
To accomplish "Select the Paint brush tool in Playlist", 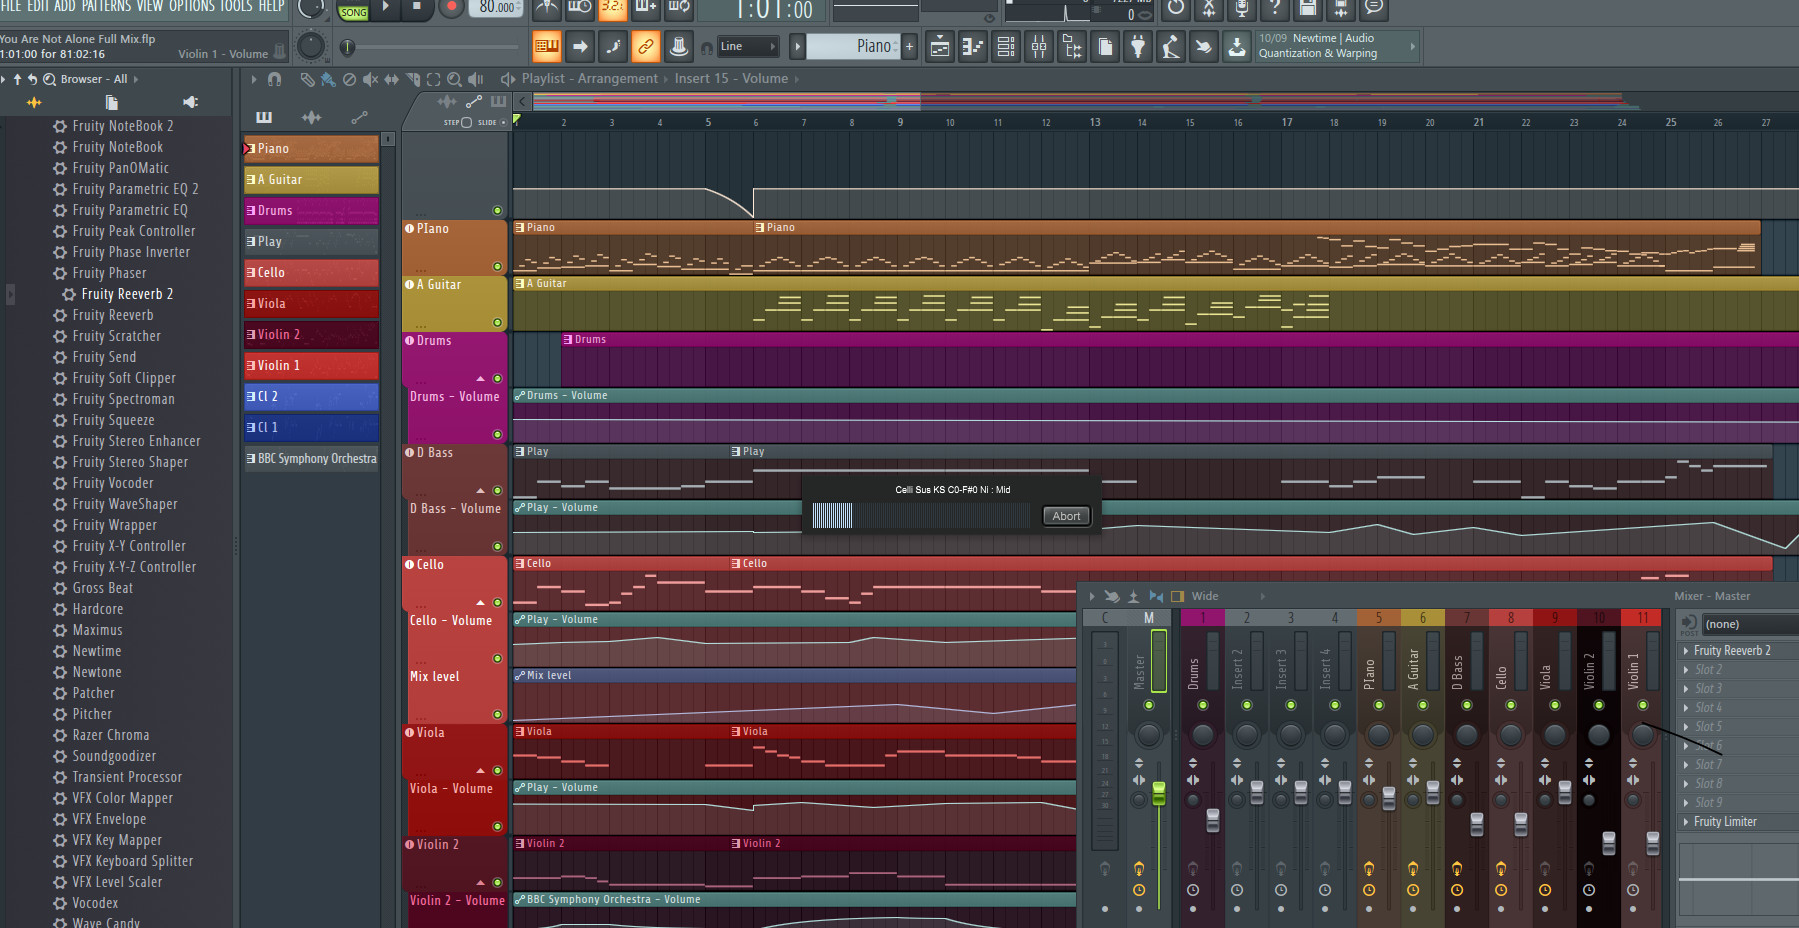I will 328,79.
